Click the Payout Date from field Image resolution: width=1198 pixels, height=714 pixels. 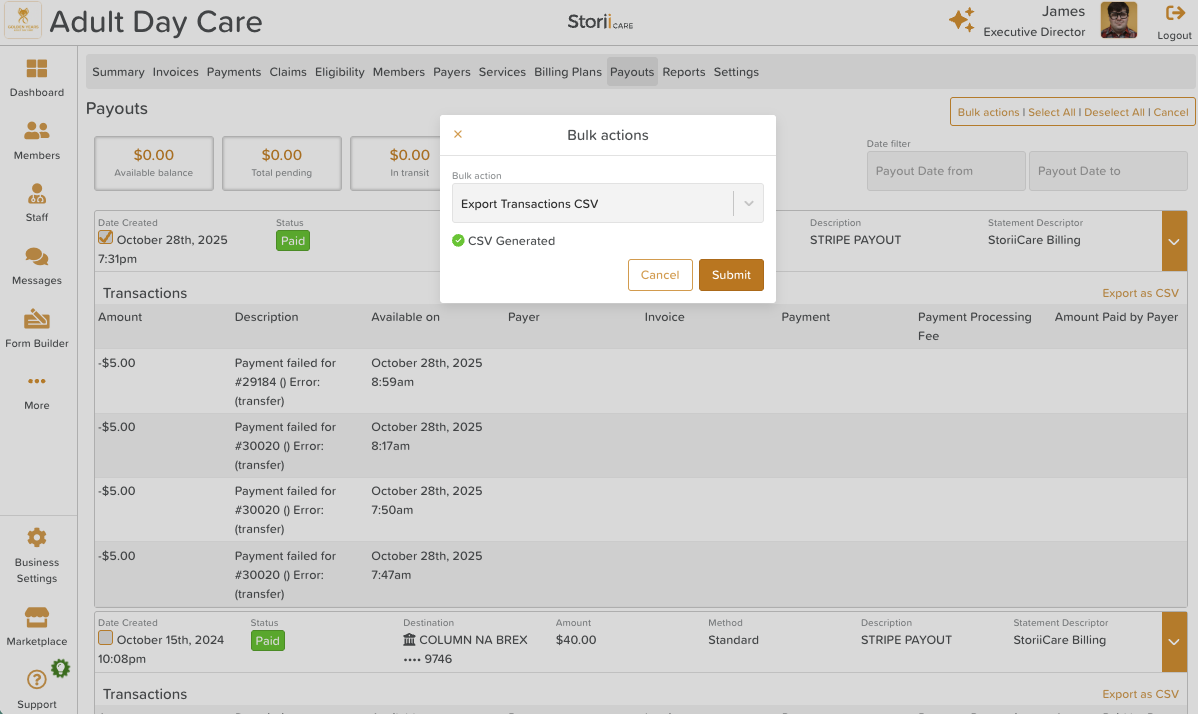click(x=946, y=171)
